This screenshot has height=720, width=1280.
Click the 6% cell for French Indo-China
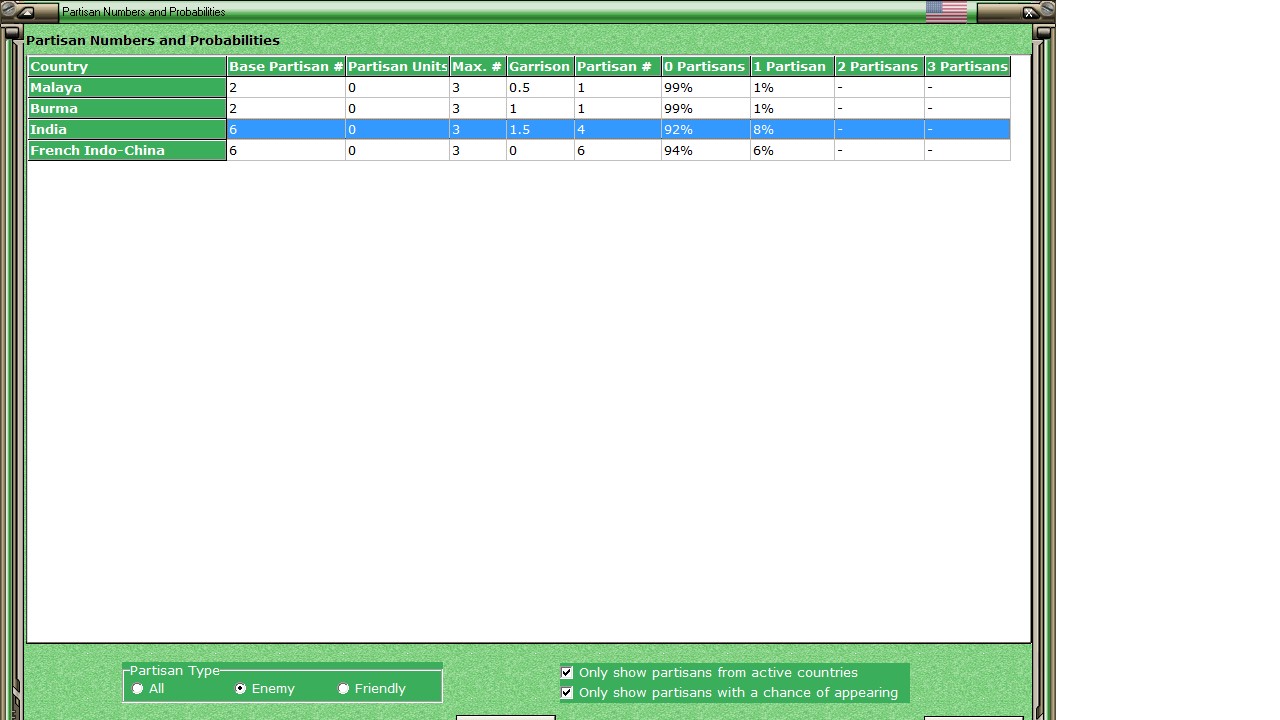tap(792, 150)
